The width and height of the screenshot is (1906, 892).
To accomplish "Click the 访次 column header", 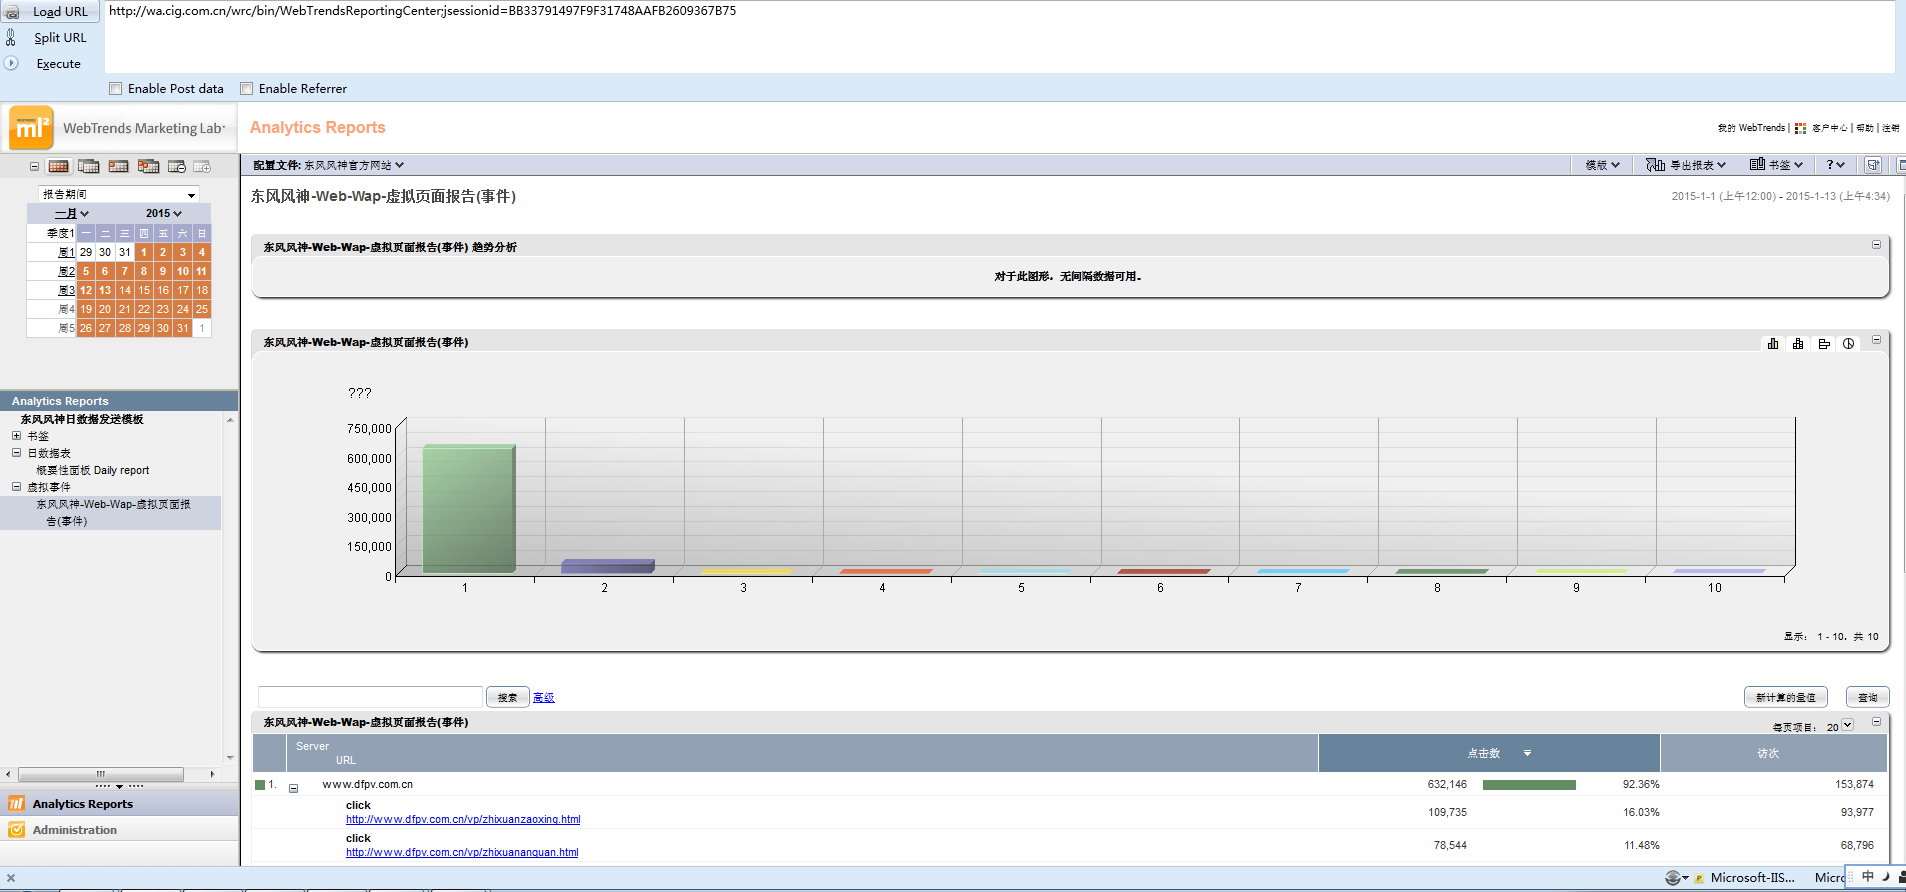I will [x=1768, y=753].
